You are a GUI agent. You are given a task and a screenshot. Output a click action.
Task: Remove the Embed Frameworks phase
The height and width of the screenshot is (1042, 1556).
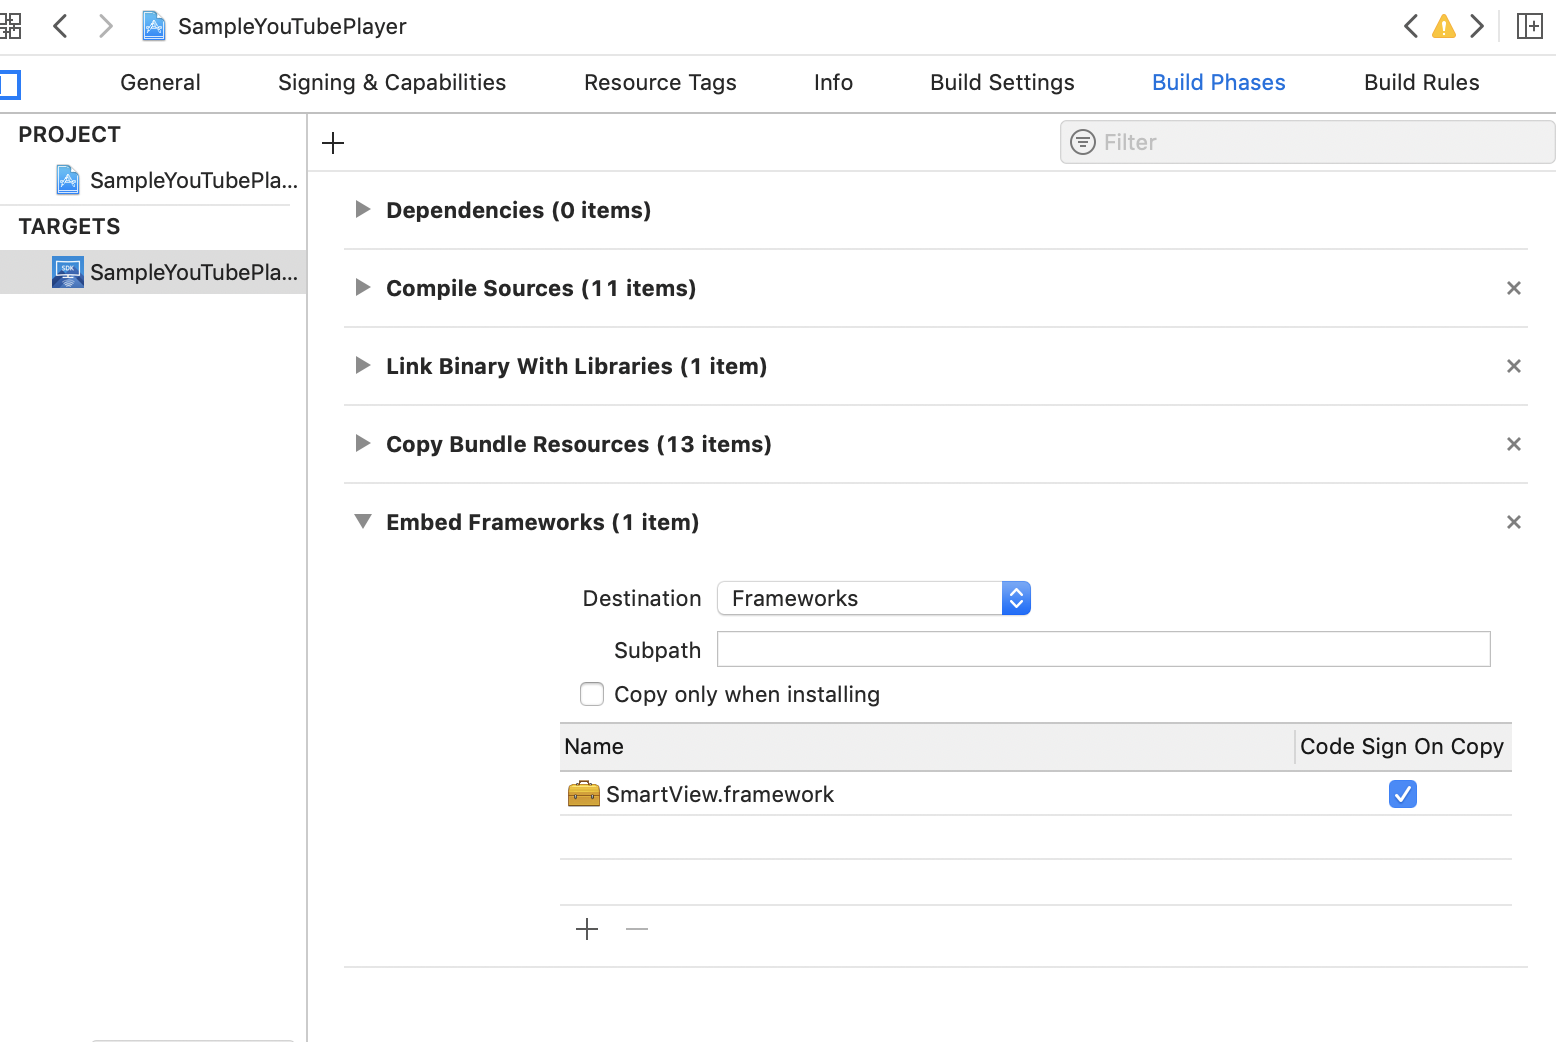(1513, 521)
